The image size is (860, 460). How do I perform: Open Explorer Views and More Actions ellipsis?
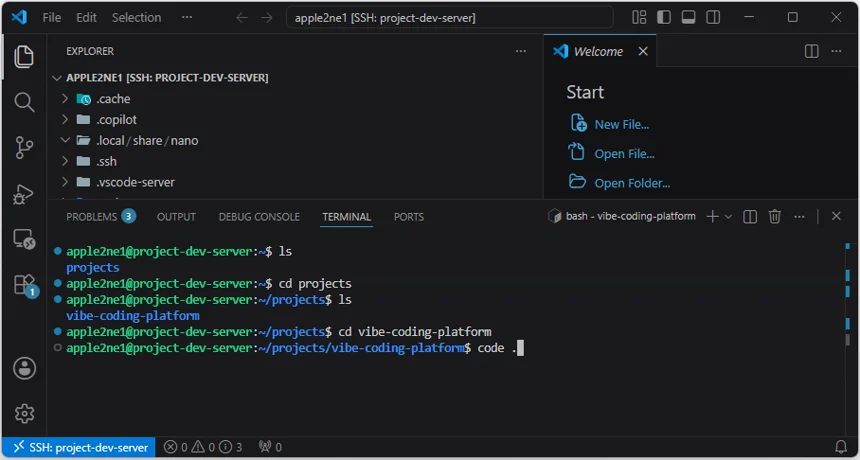[x=520, y=51]
